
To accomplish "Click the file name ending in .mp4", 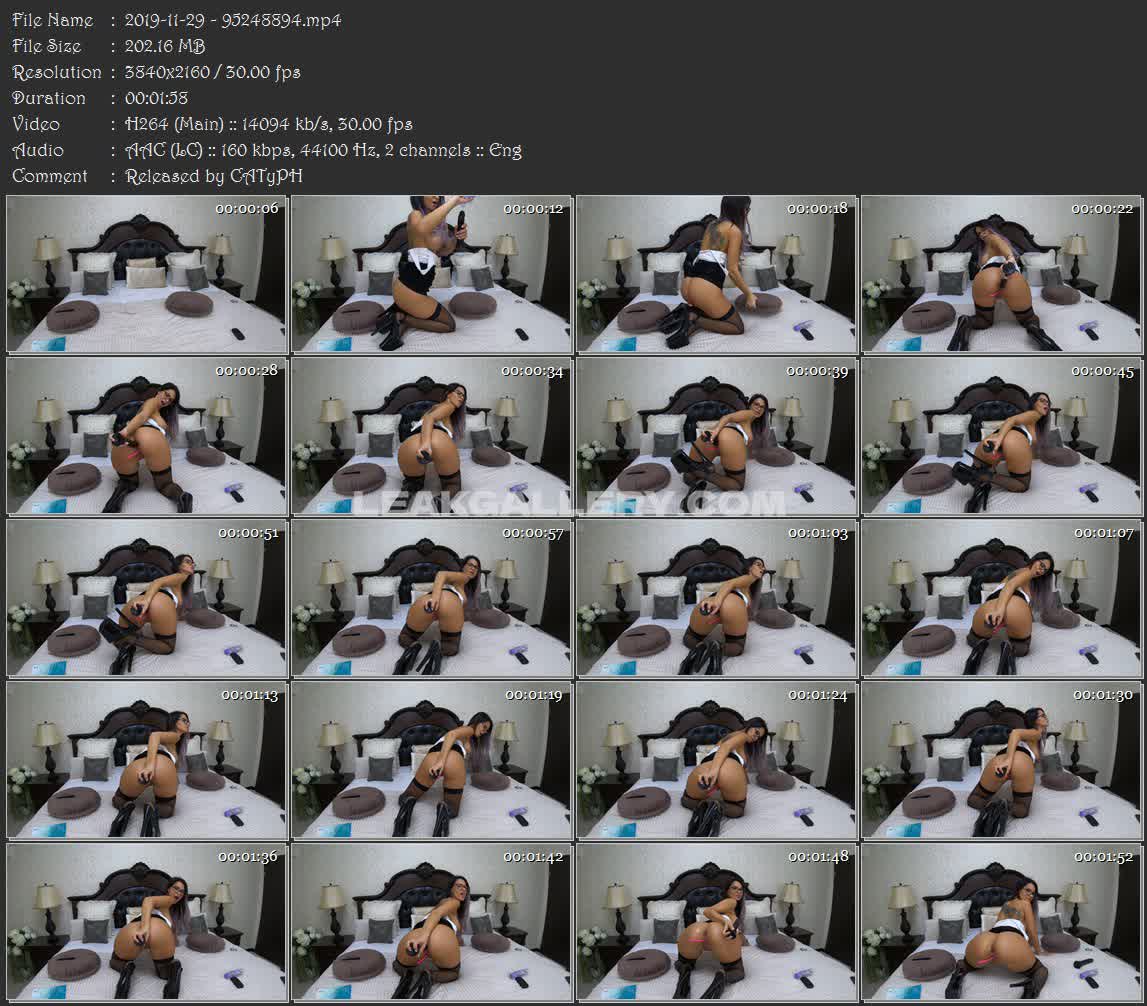I will (x=233, y=20).
